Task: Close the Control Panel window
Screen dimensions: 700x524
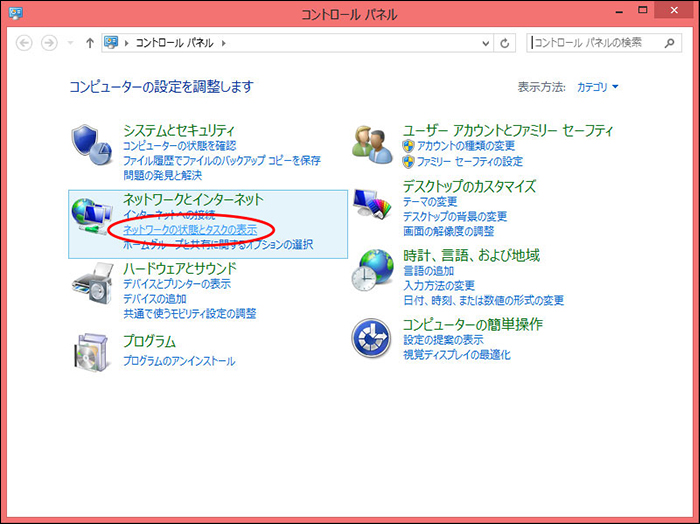Action: click(674, 10)
